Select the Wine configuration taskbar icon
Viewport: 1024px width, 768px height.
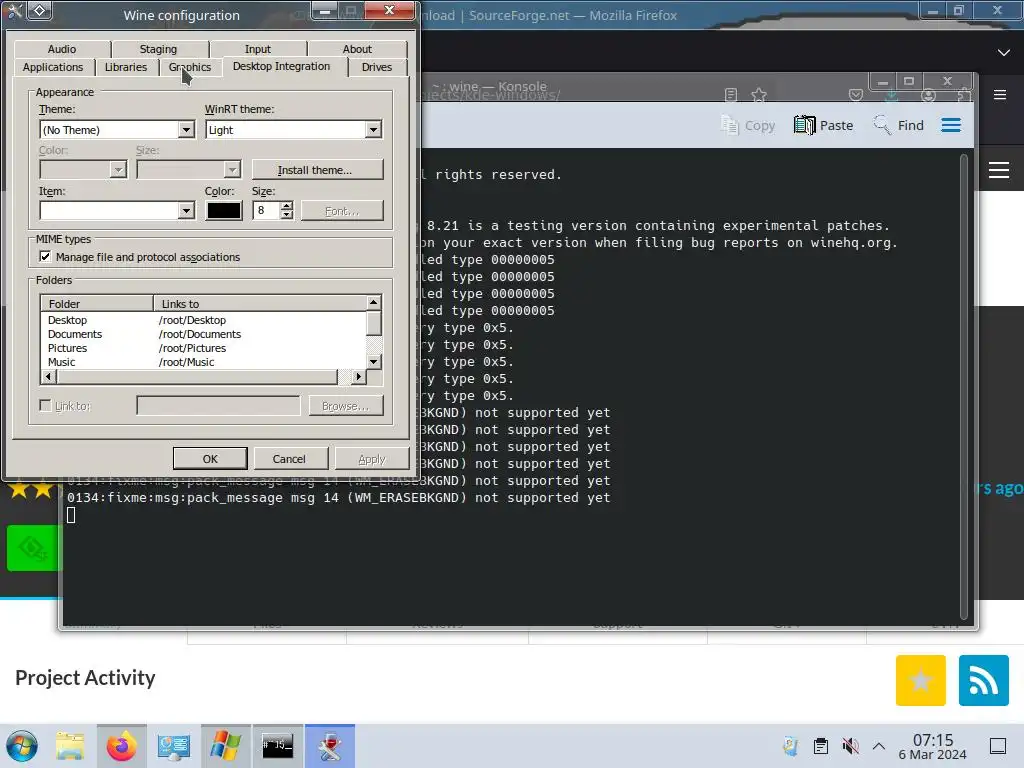coord(330,746)
